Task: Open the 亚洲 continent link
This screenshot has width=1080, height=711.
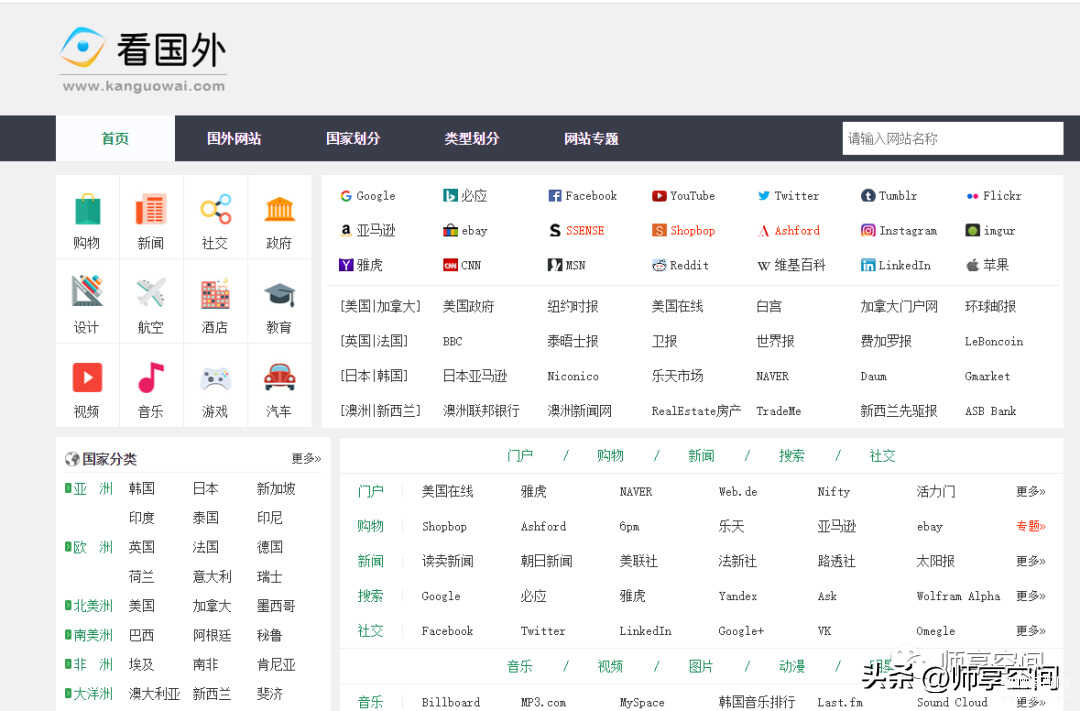Action: [93, 488]
